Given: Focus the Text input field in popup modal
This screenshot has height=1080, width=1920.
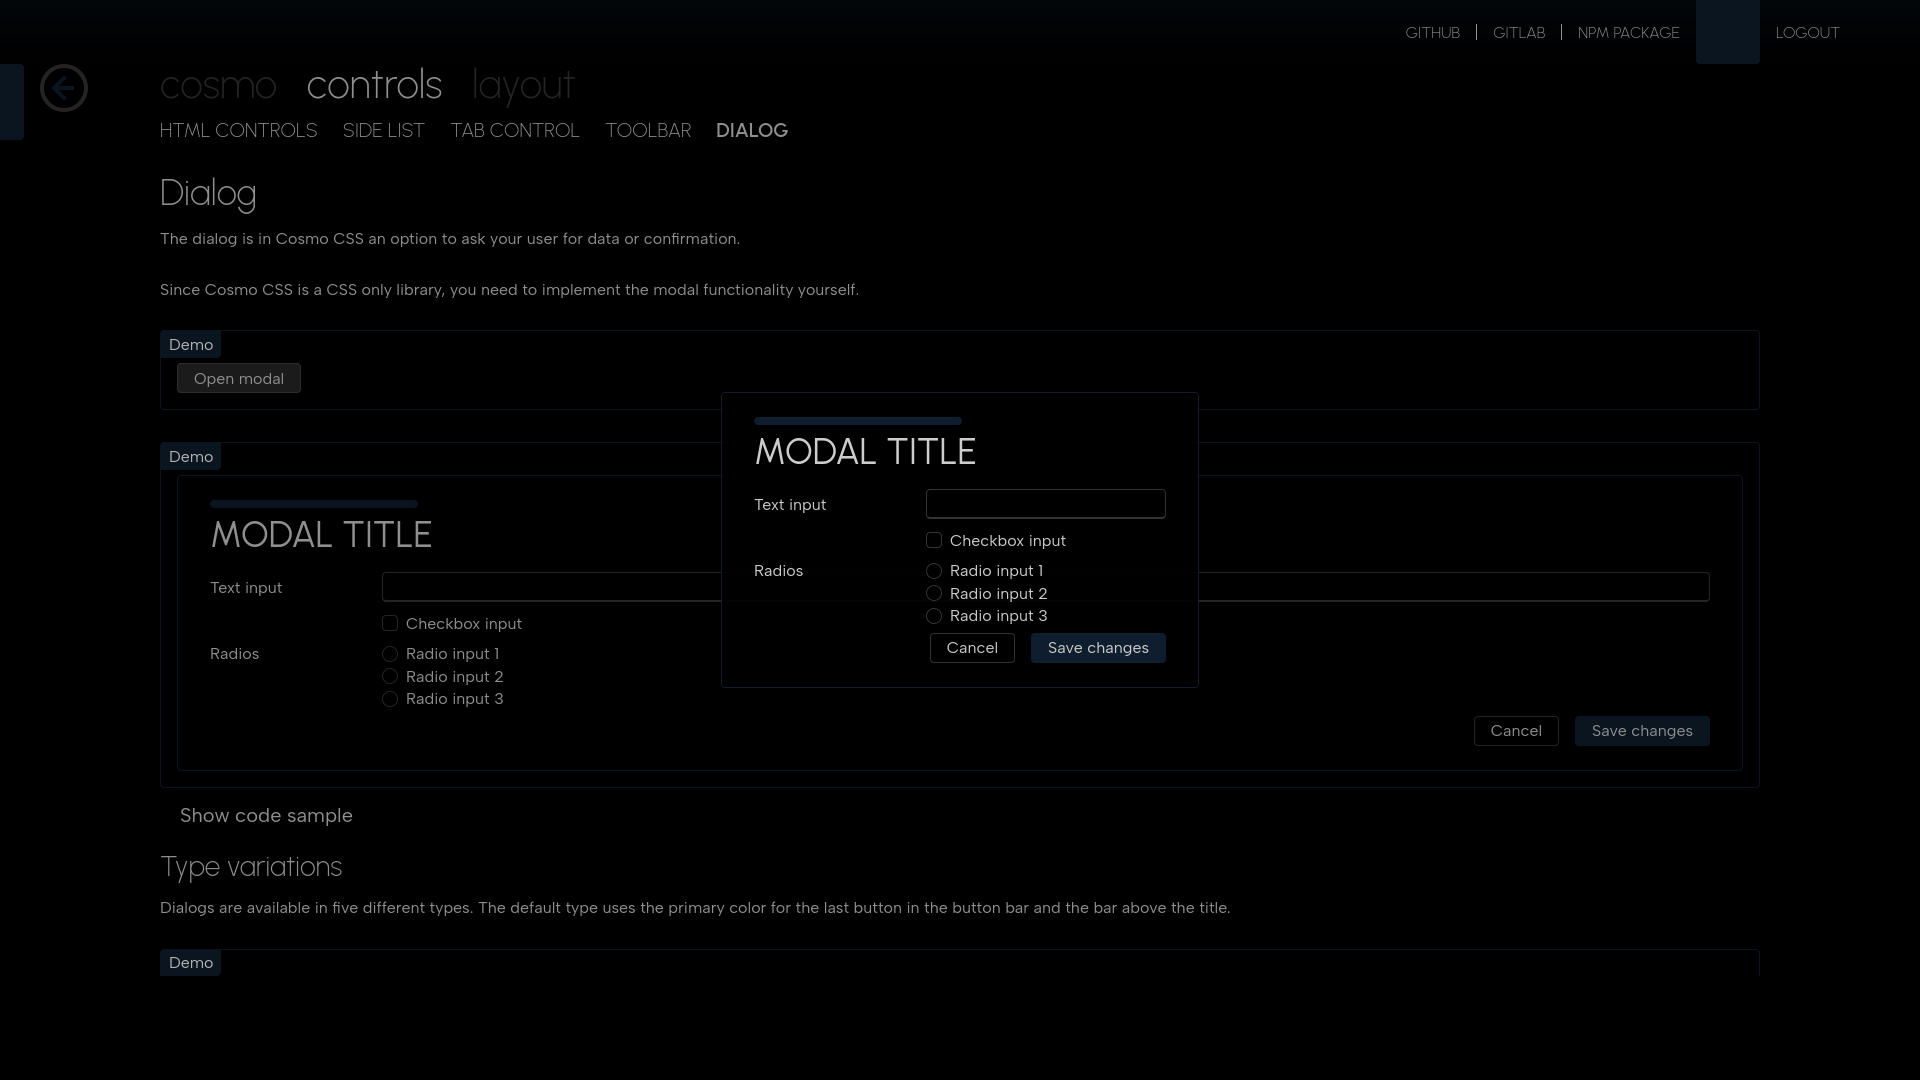Looking at the screenshot, I should [1045, 504].
